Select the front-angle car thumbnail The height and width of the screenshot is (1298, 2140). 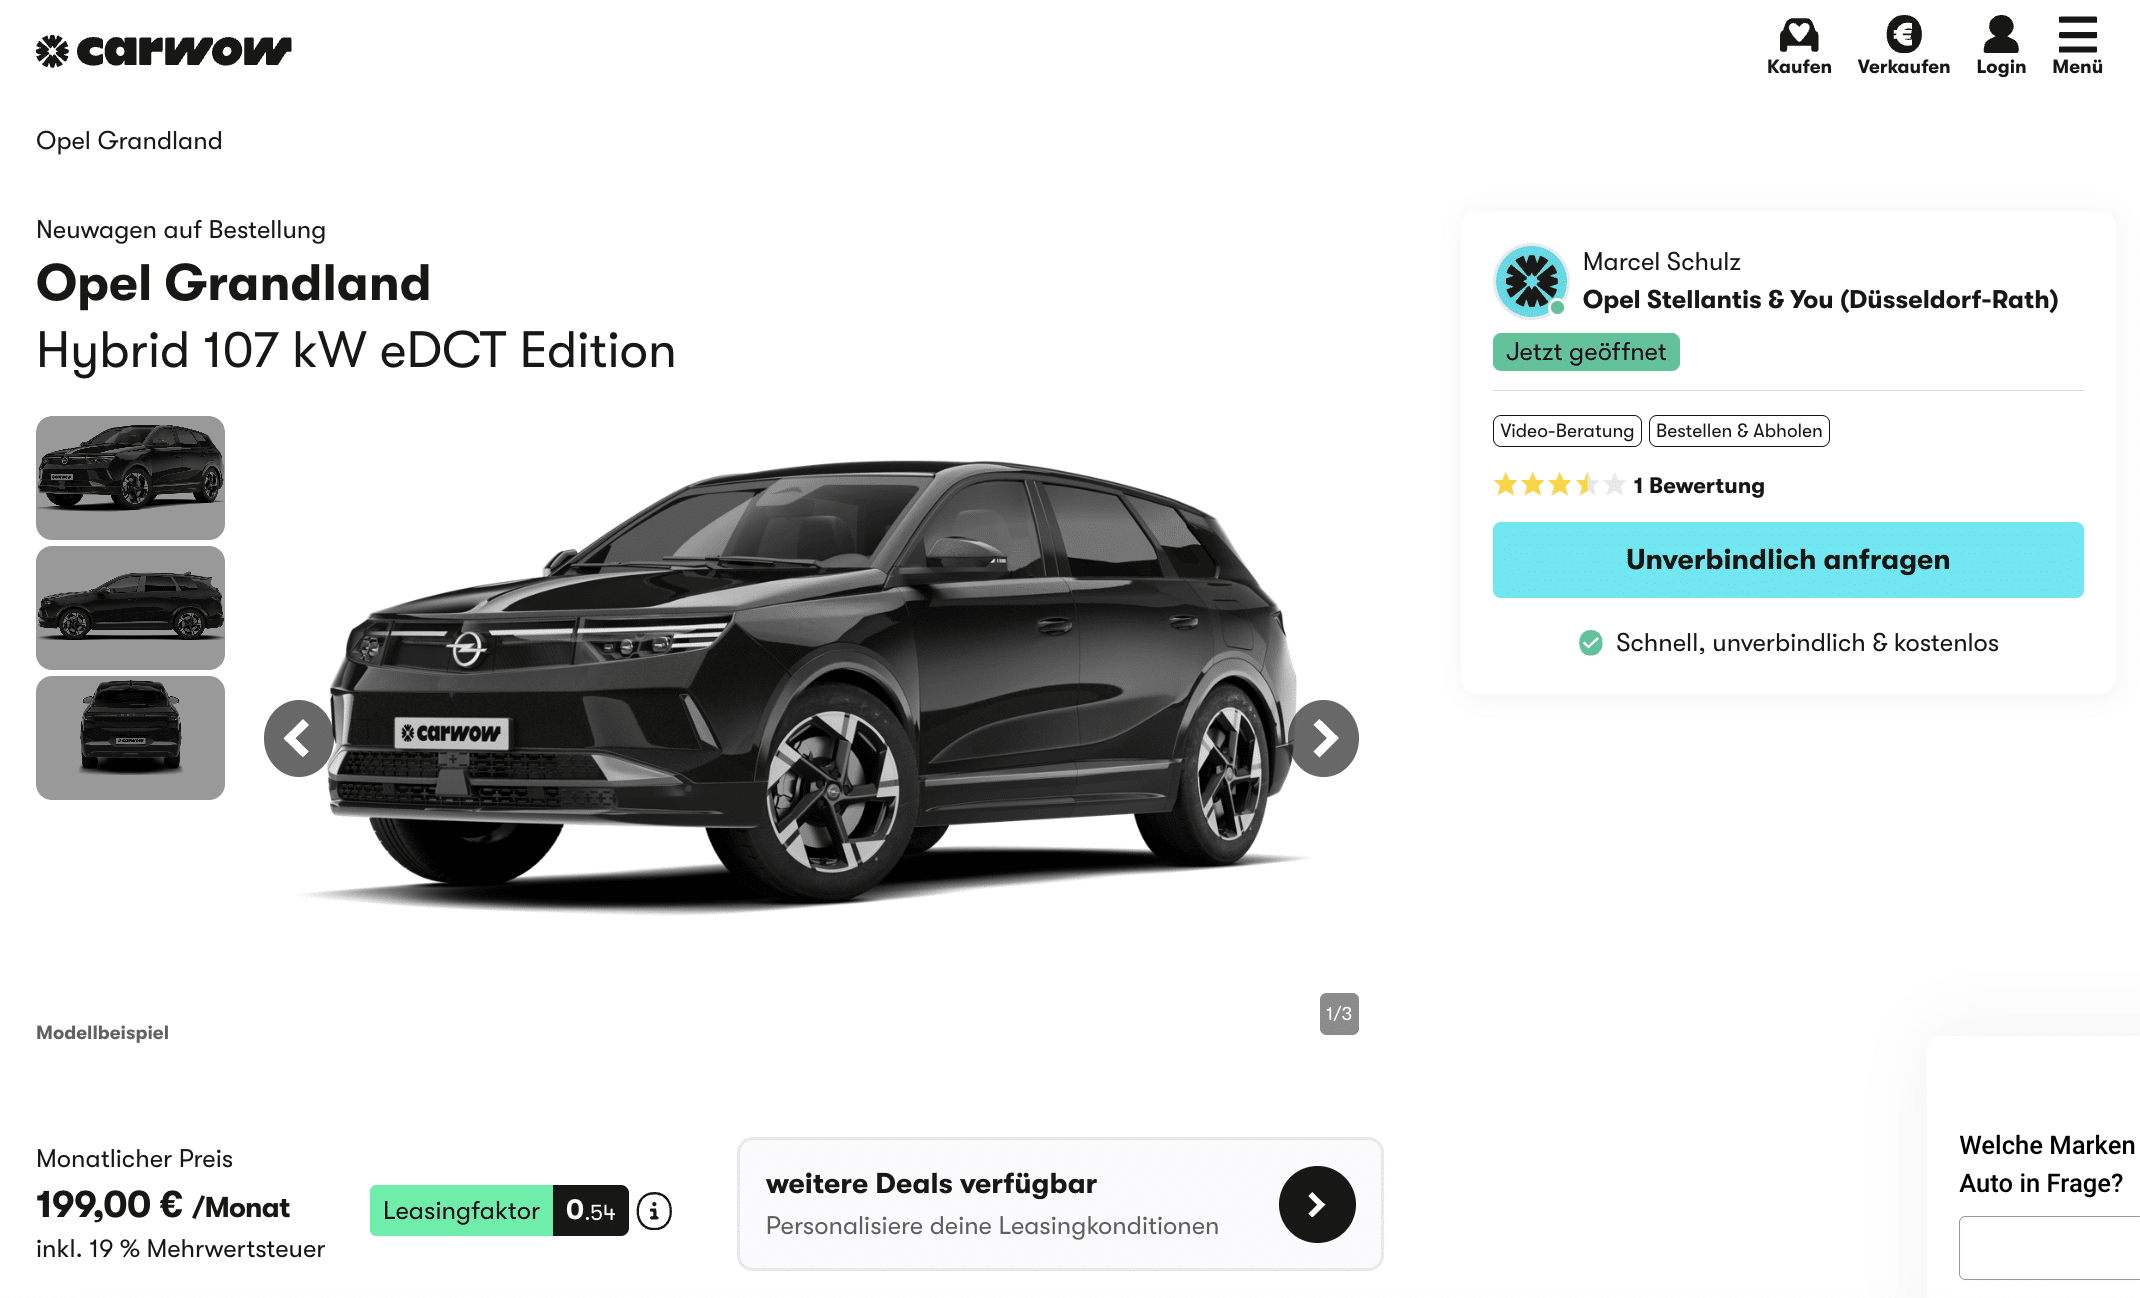pyautogui.click(x=130, y=478)
